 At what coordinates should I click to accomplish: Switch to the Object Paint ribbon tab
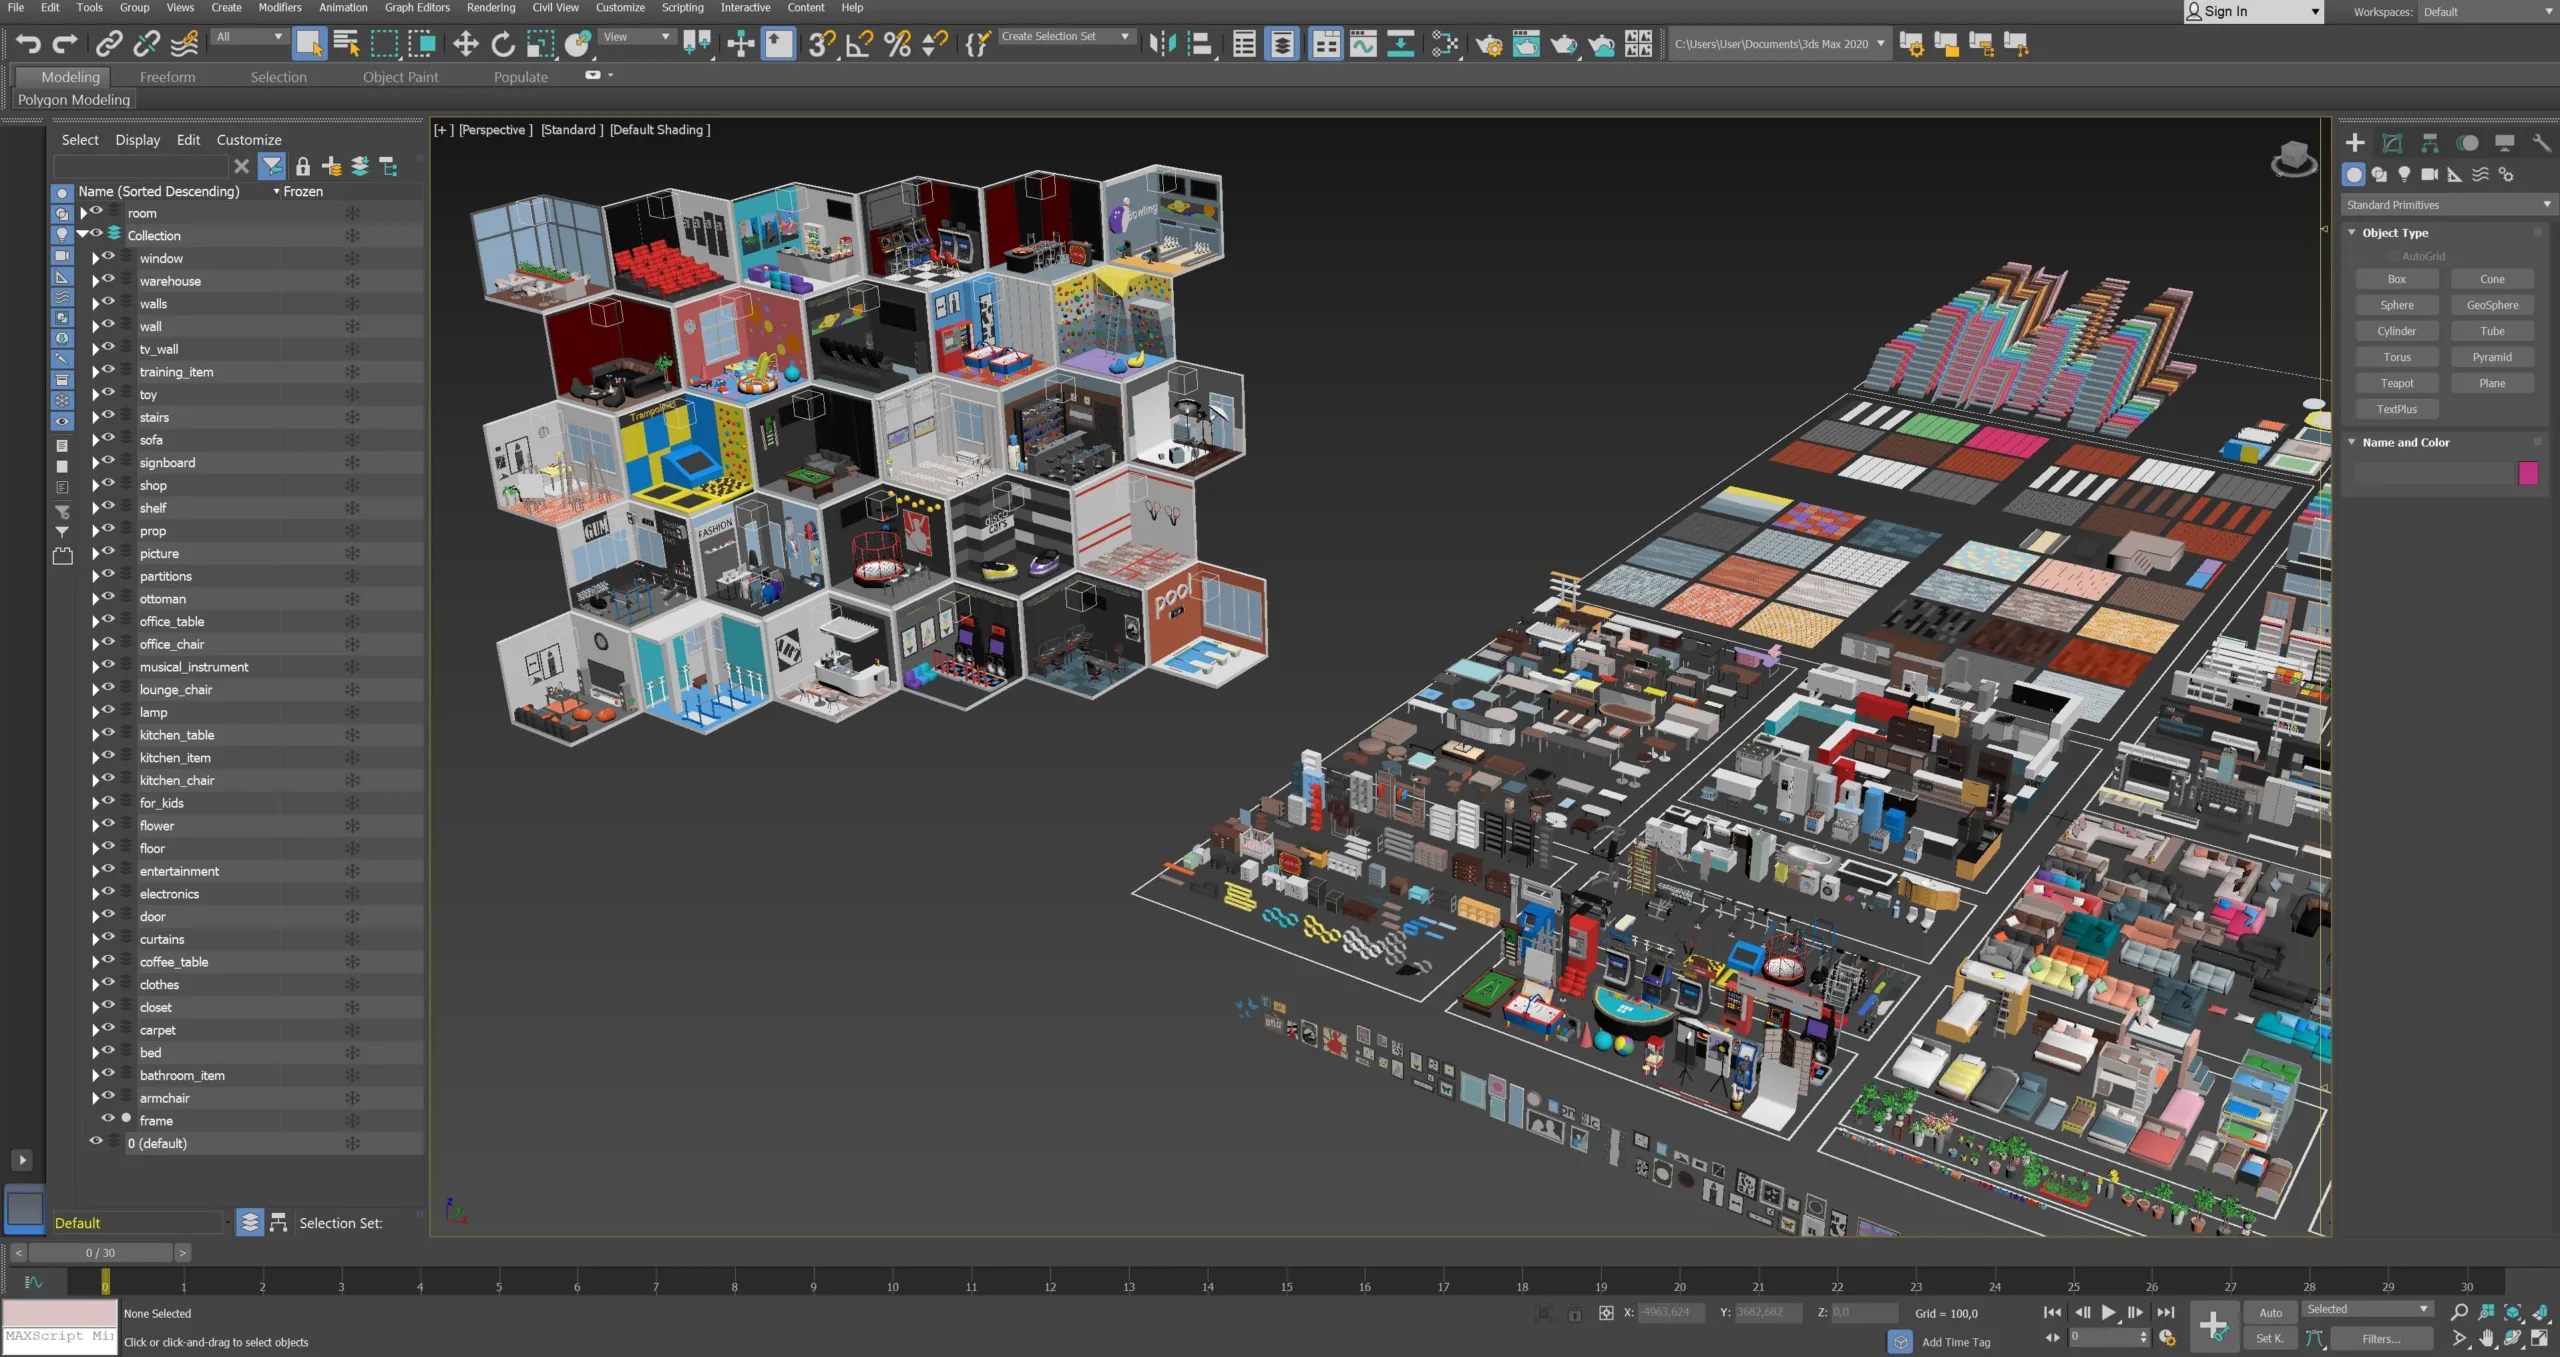tap(400, 77)
